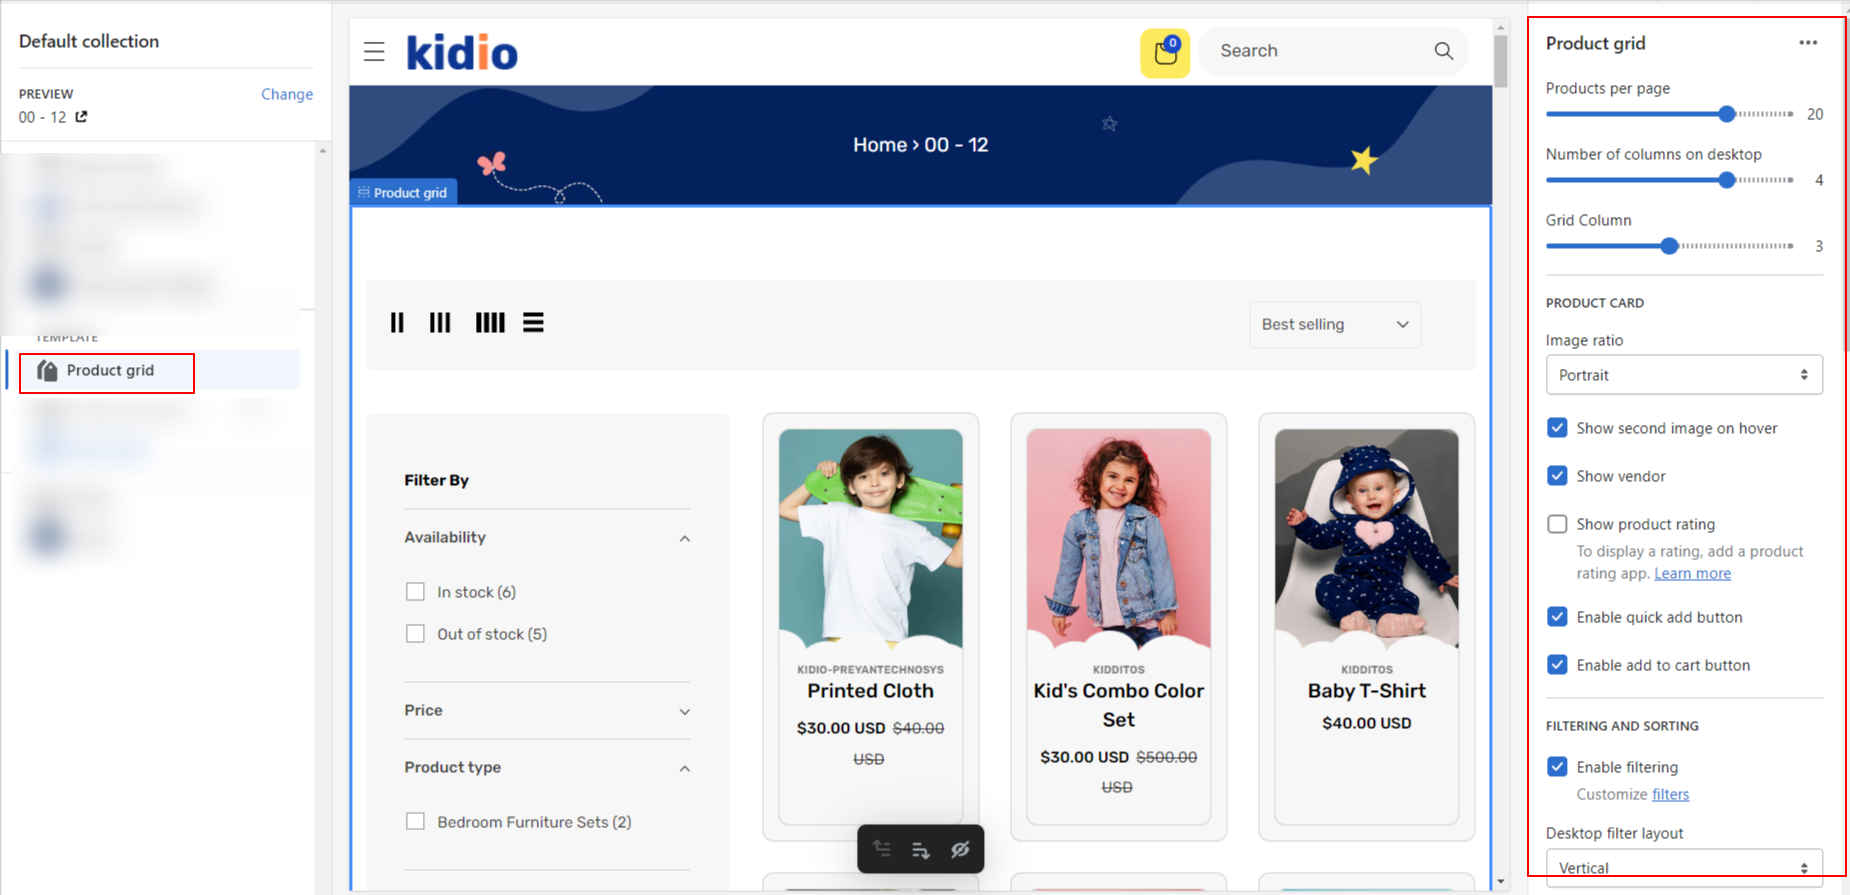Expand the Price filter section
The width and height of the screenshot is (1850, 895).
pyautogui.click(x=685, y=711)
